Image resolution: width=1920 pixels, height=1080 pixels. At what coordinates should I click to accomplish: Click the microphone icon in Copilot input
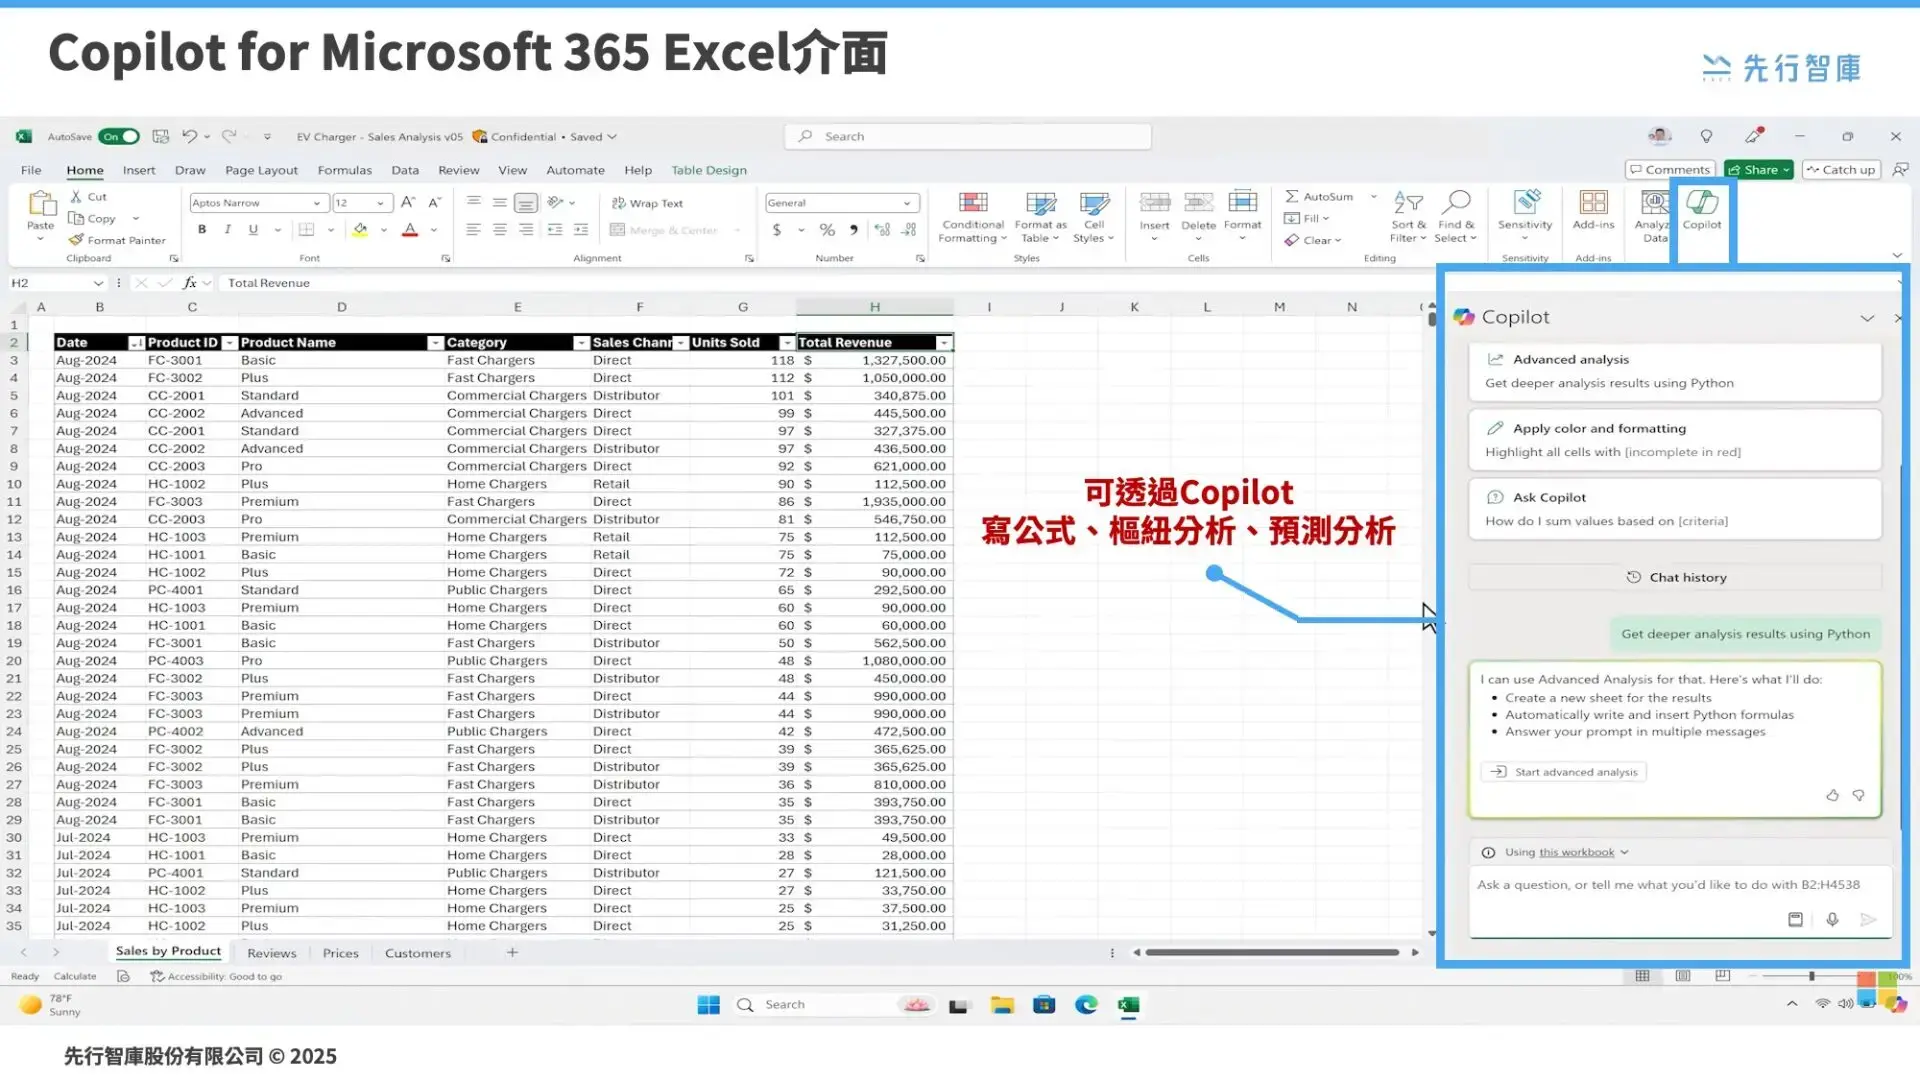click(1832, 919)
